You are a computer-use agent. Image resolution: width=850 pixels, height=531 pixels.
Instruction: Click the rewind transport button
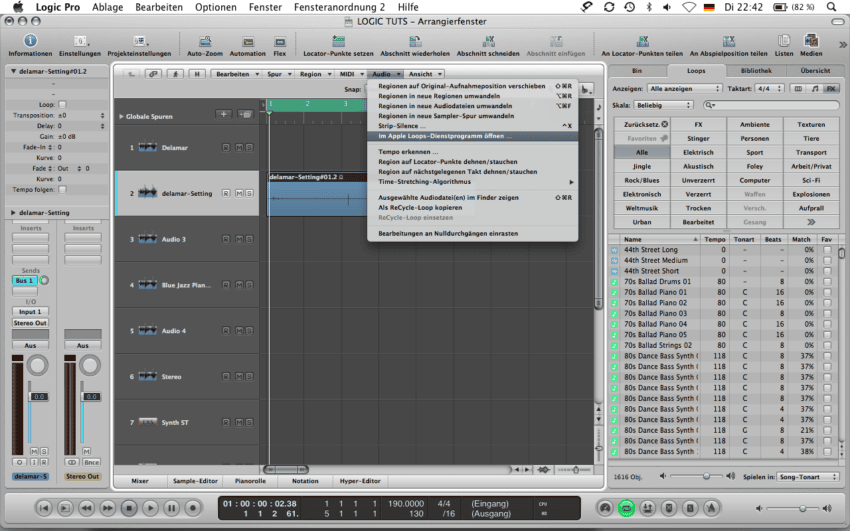click(86, 508)
